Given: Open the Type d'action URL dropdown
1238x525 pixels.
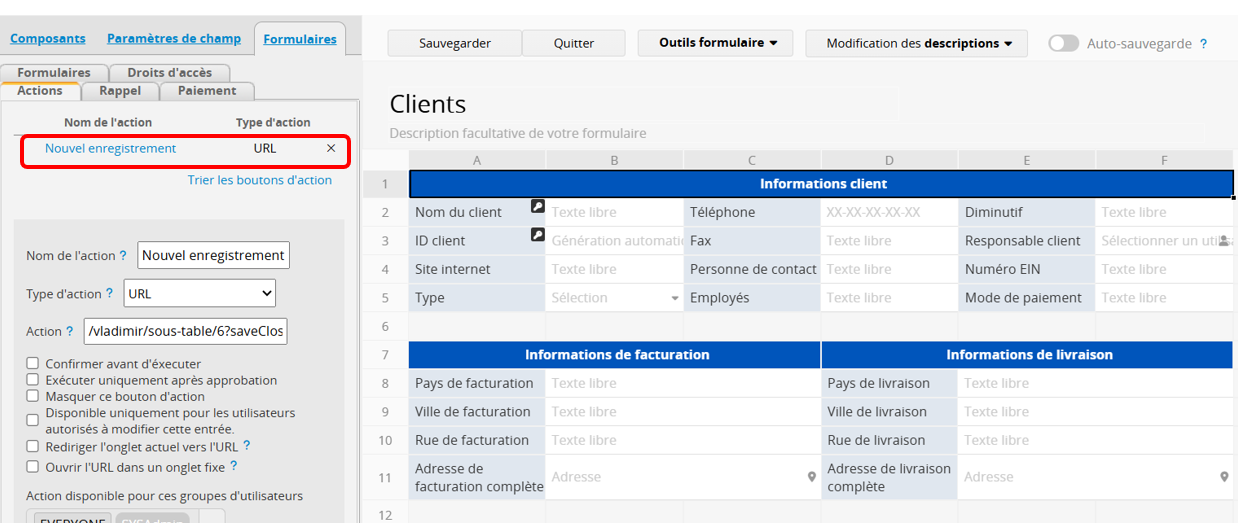Looking at the screenshot, I should (x=200, y=293).
